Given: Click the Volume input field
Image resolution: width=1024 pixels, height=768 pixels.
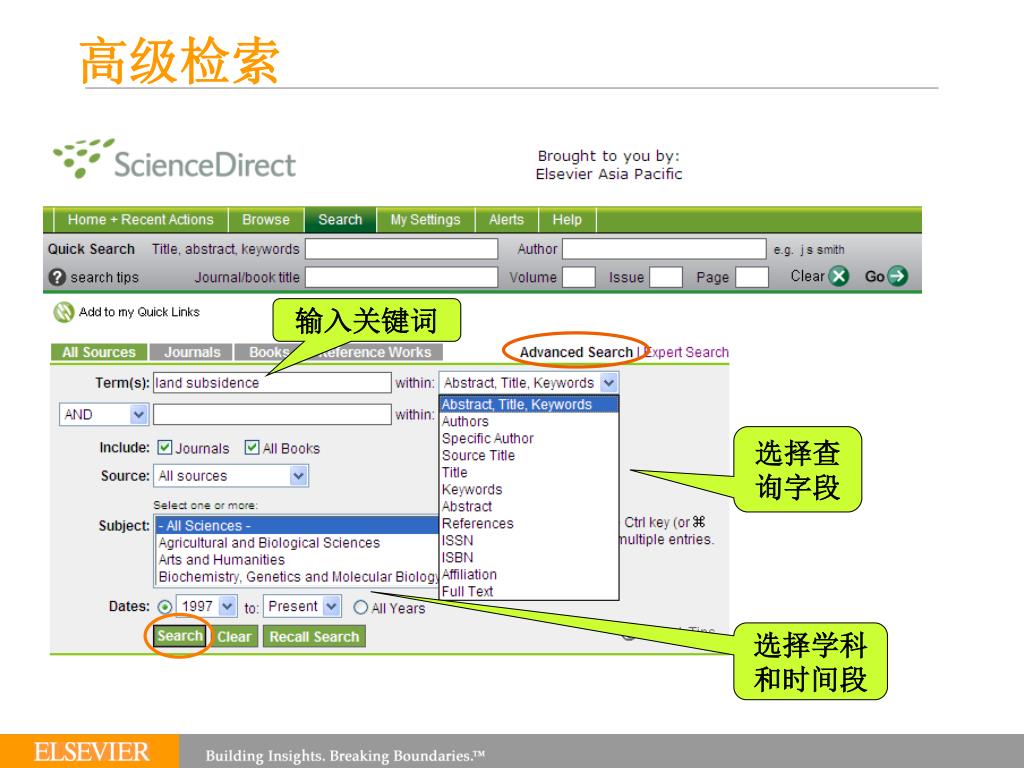Looking at the screenshot, I should coord(579,277).
